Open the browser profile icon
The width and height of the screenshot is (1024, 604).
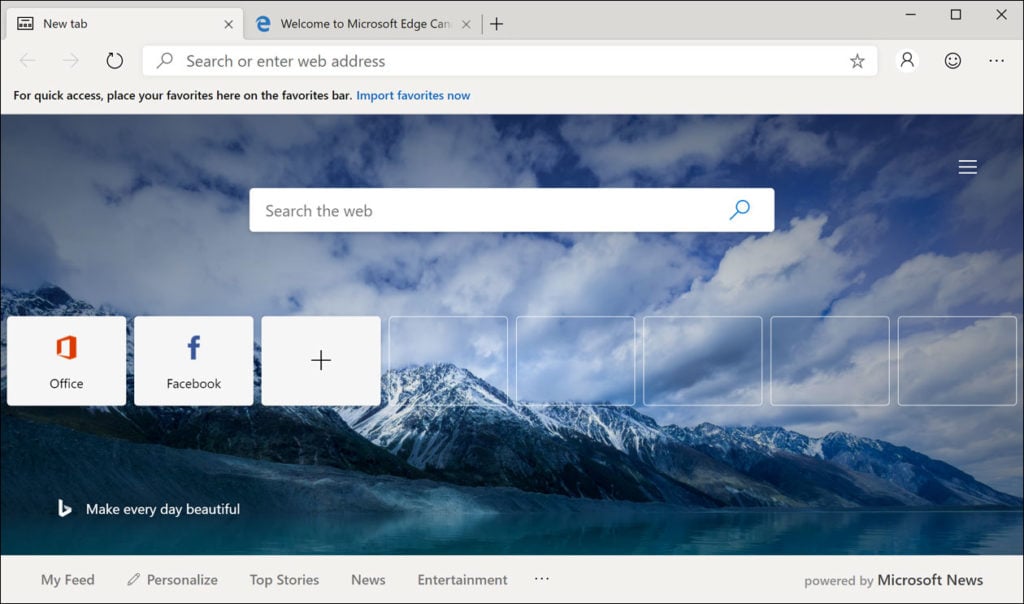click(906, 60)
